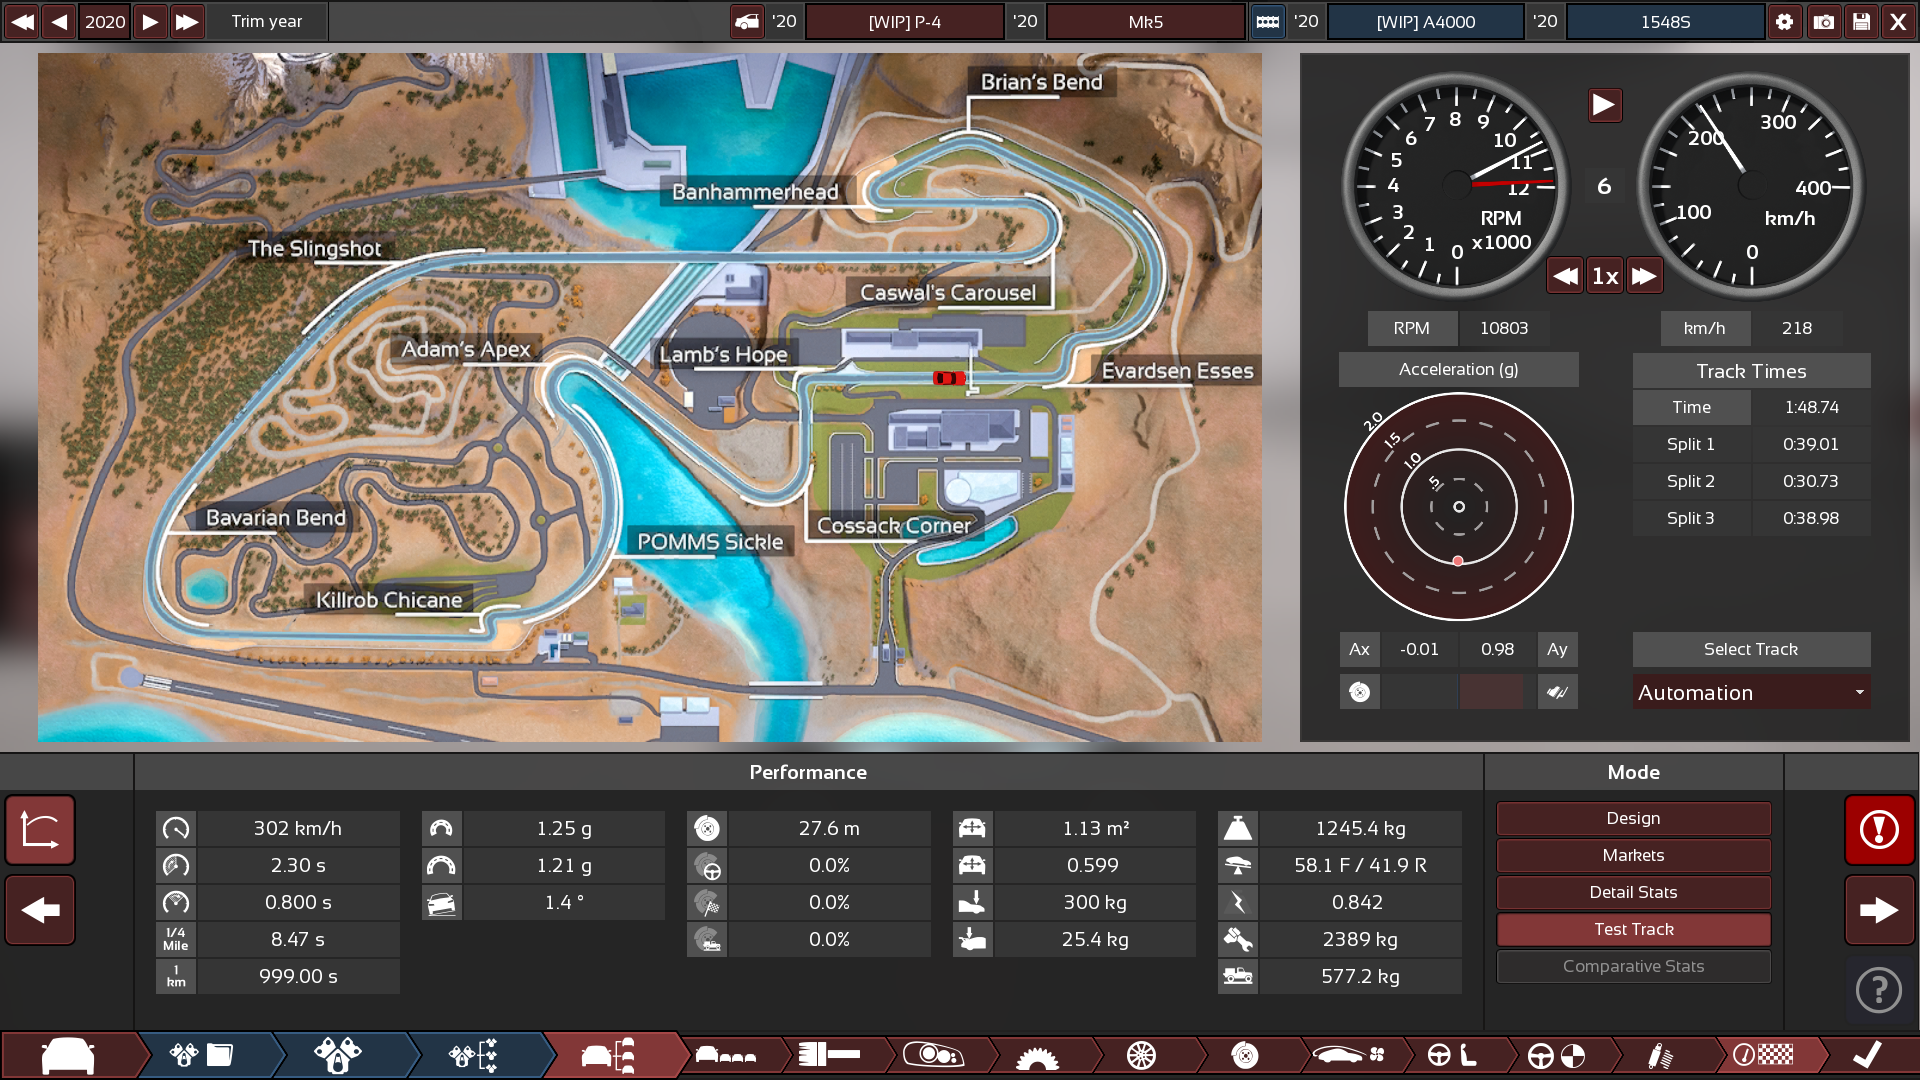Open the help question mark icon
Viewport: 1920px width, 1080px height.
click(1879, 991)
